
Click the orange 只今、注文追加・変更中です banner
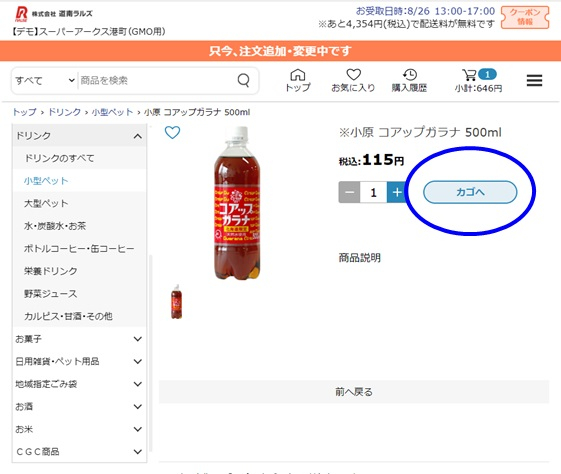280,51
